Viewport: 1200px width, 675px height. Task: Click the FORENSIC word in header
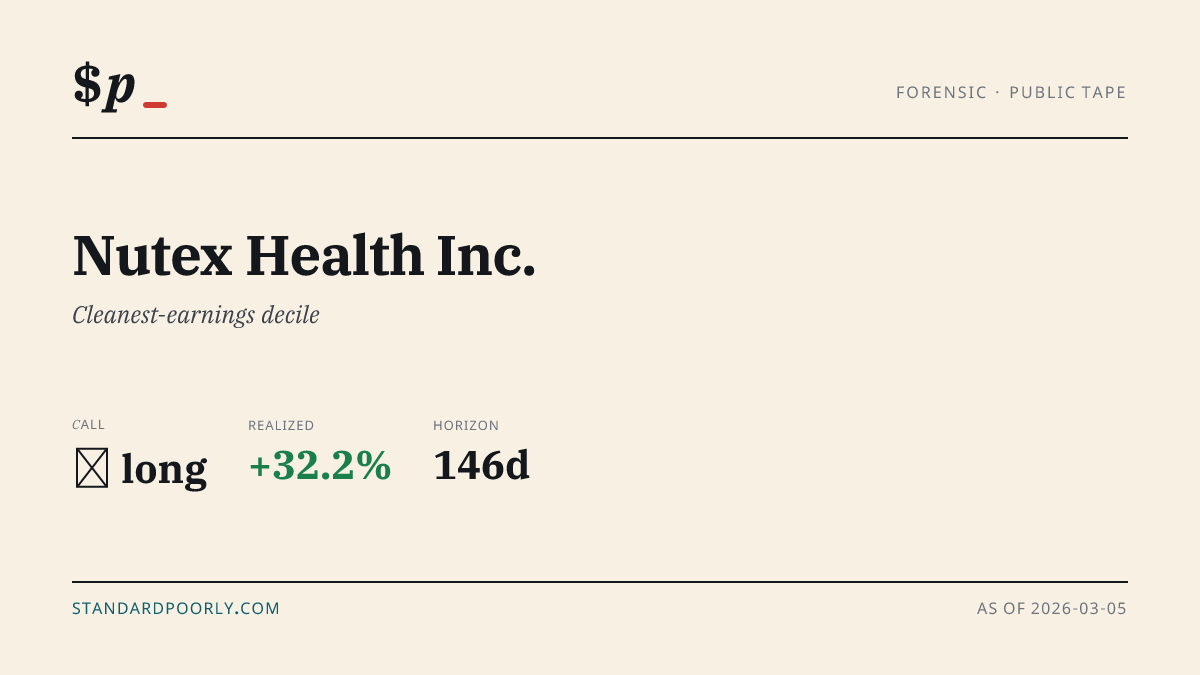click(940, 92)
